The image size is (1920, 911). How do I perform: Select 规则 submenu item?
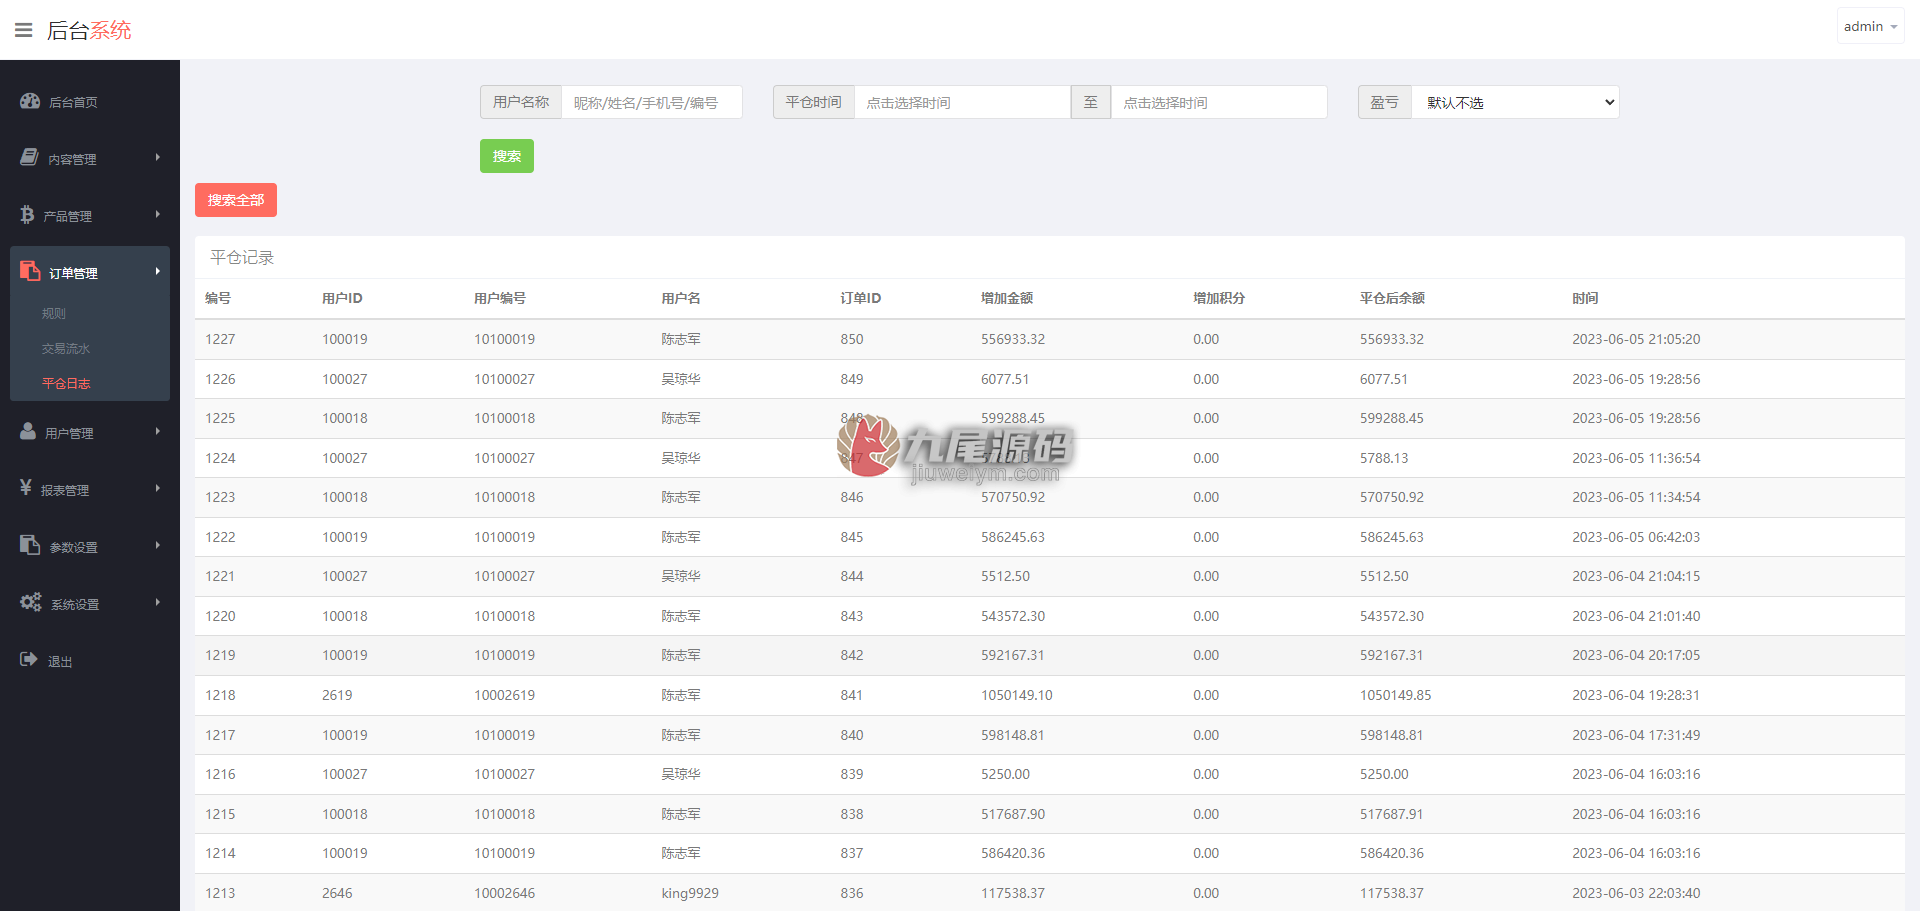click(54, 314)
